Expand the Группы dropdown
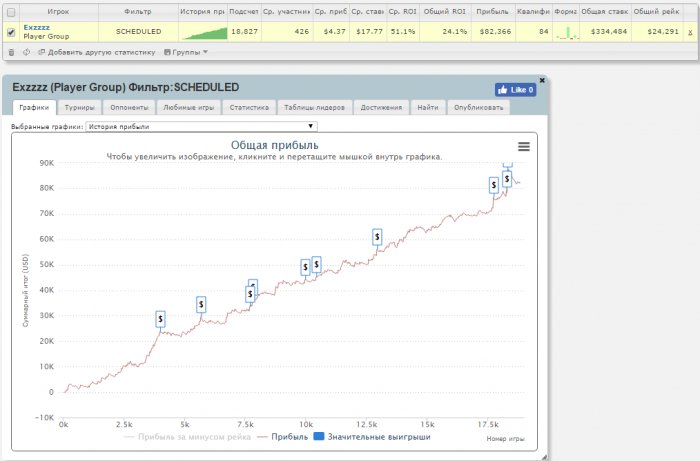This screenshot has width=700, height=461. 186,52
